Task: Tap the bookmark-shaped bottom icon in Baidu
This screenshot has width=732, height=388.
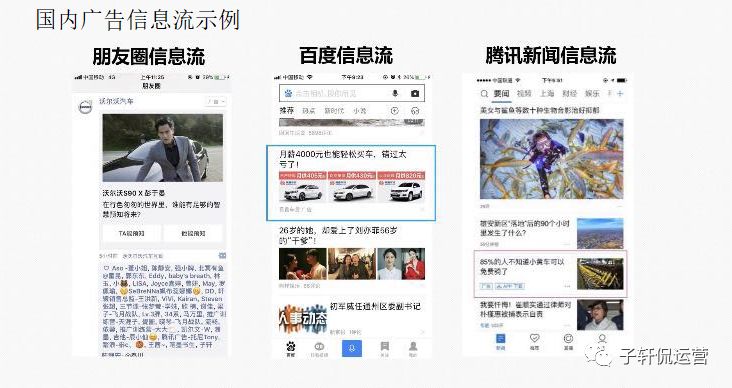Action: click(384, 348)
